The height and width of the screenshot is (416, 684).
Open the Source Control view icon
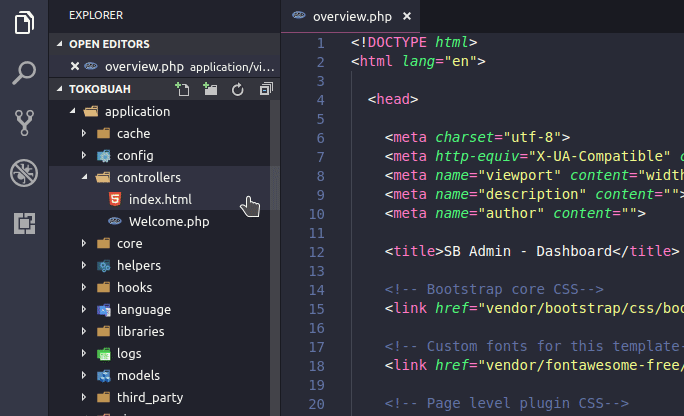point(24,123)
